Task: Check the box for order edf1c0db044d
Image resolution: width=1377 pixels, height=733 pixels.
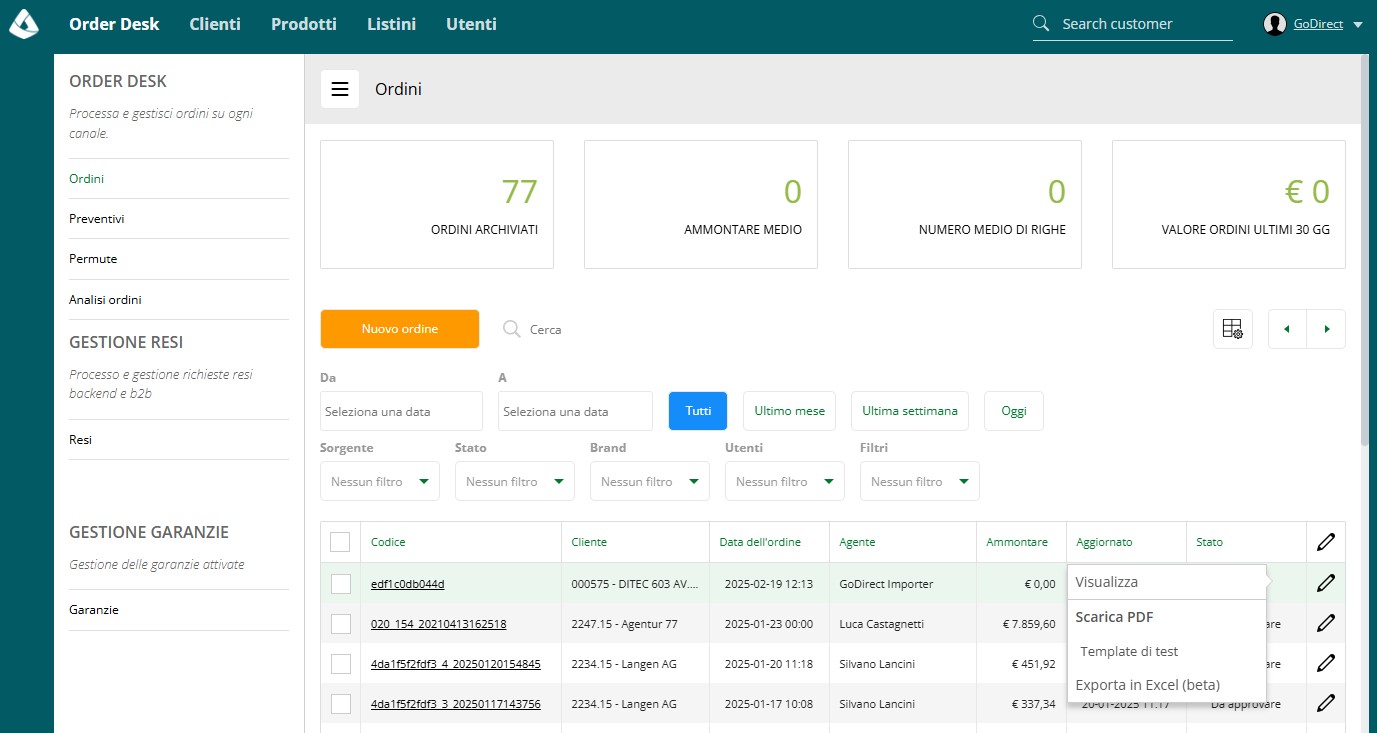Action: (340, 583)
